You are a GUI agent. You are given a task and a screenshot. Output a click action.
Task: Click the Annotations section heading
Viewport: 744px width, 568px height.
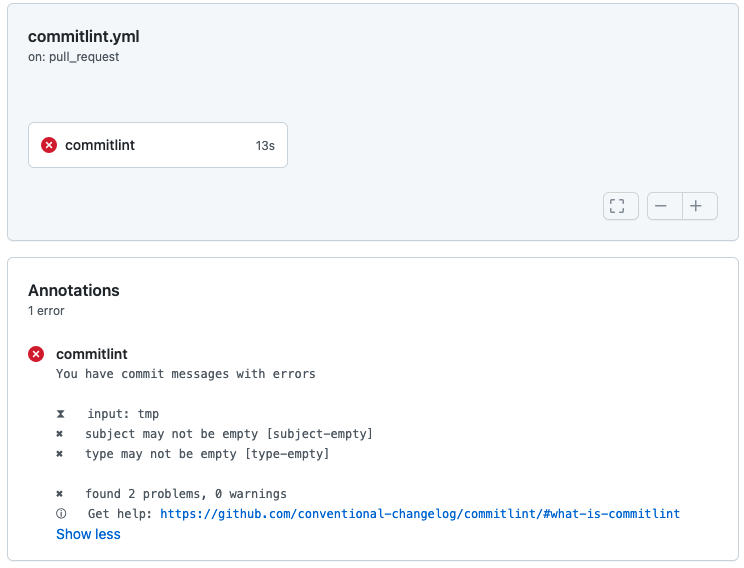pos(74,290)
